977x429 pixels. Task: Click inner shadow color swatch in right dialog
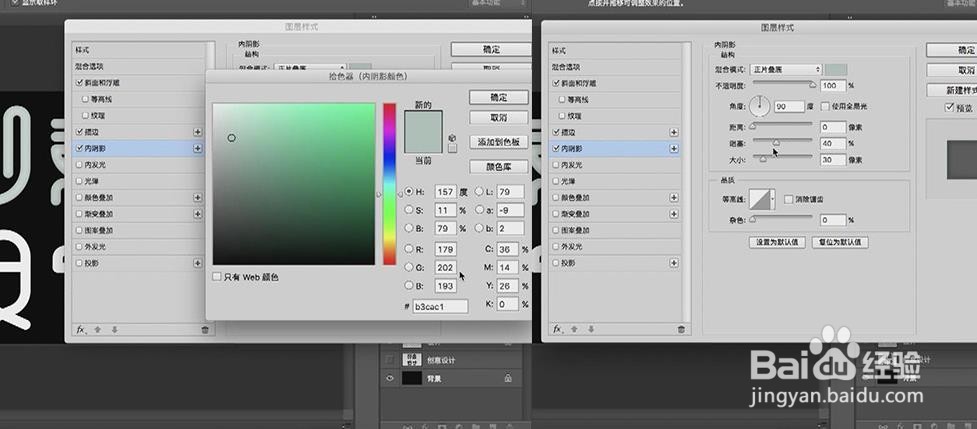click(836, 70)
